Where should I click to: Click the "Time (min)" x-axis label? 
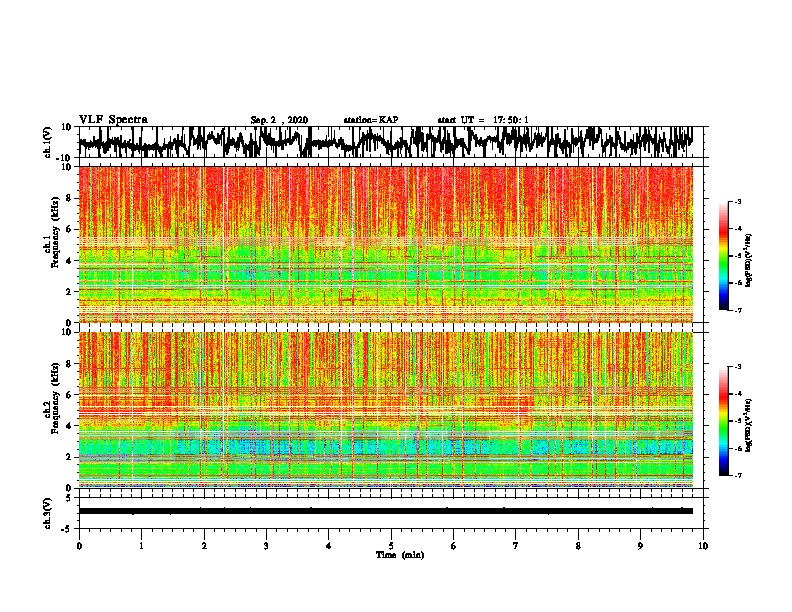[x=400, y=555]
